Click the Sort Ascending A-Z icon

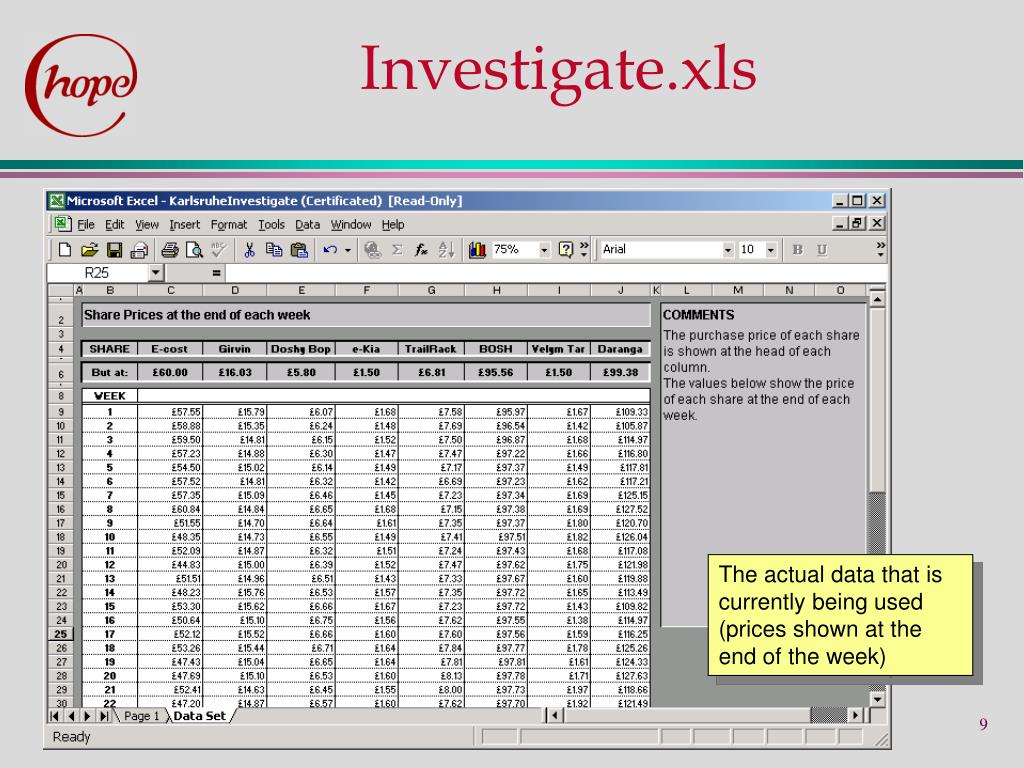tap(447, 249)
